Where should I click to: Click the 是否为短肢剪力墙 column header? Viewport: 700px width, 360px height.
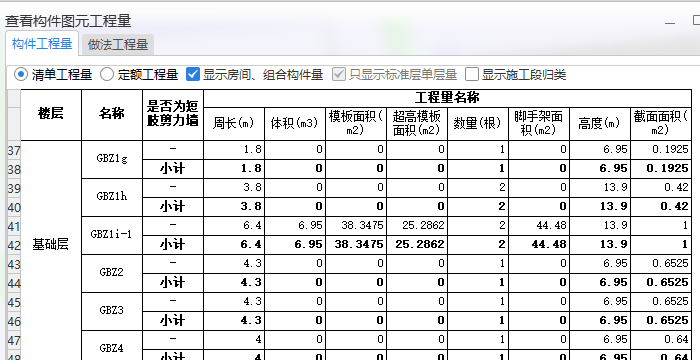173,115
